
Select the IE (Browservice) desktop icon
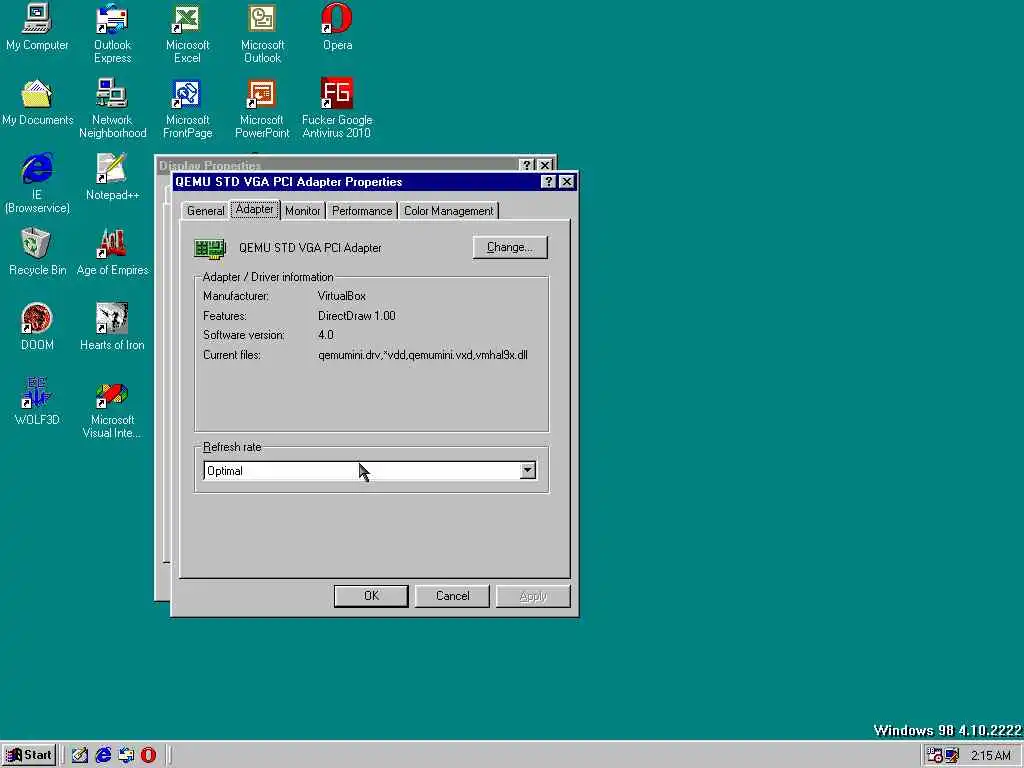pyautogui.click(x=37, y=184)
